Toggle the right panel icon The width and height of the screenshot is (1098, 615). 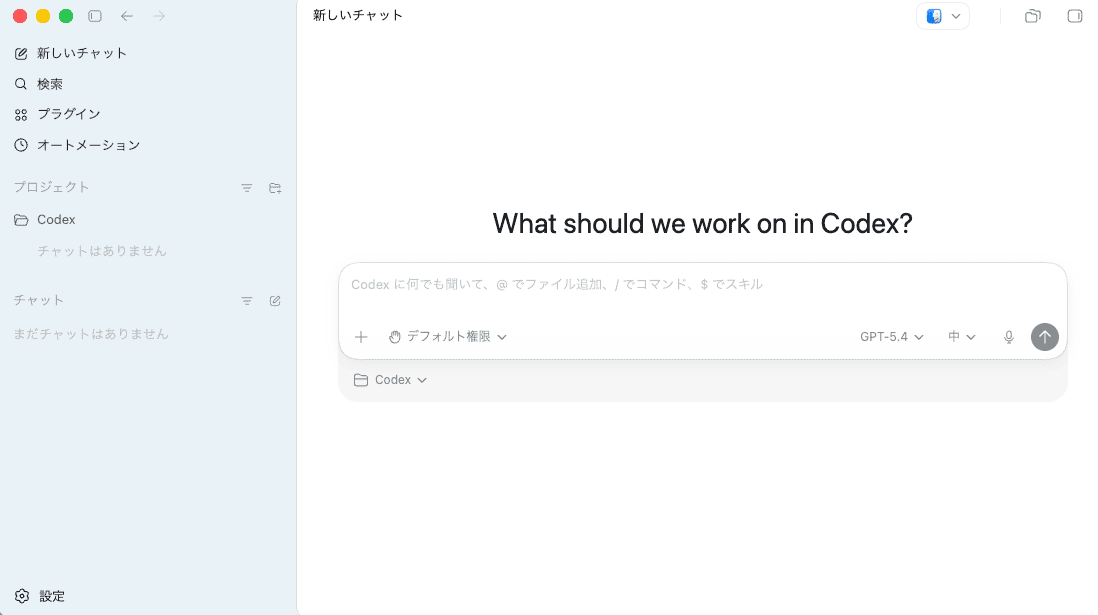point(1074,16)
